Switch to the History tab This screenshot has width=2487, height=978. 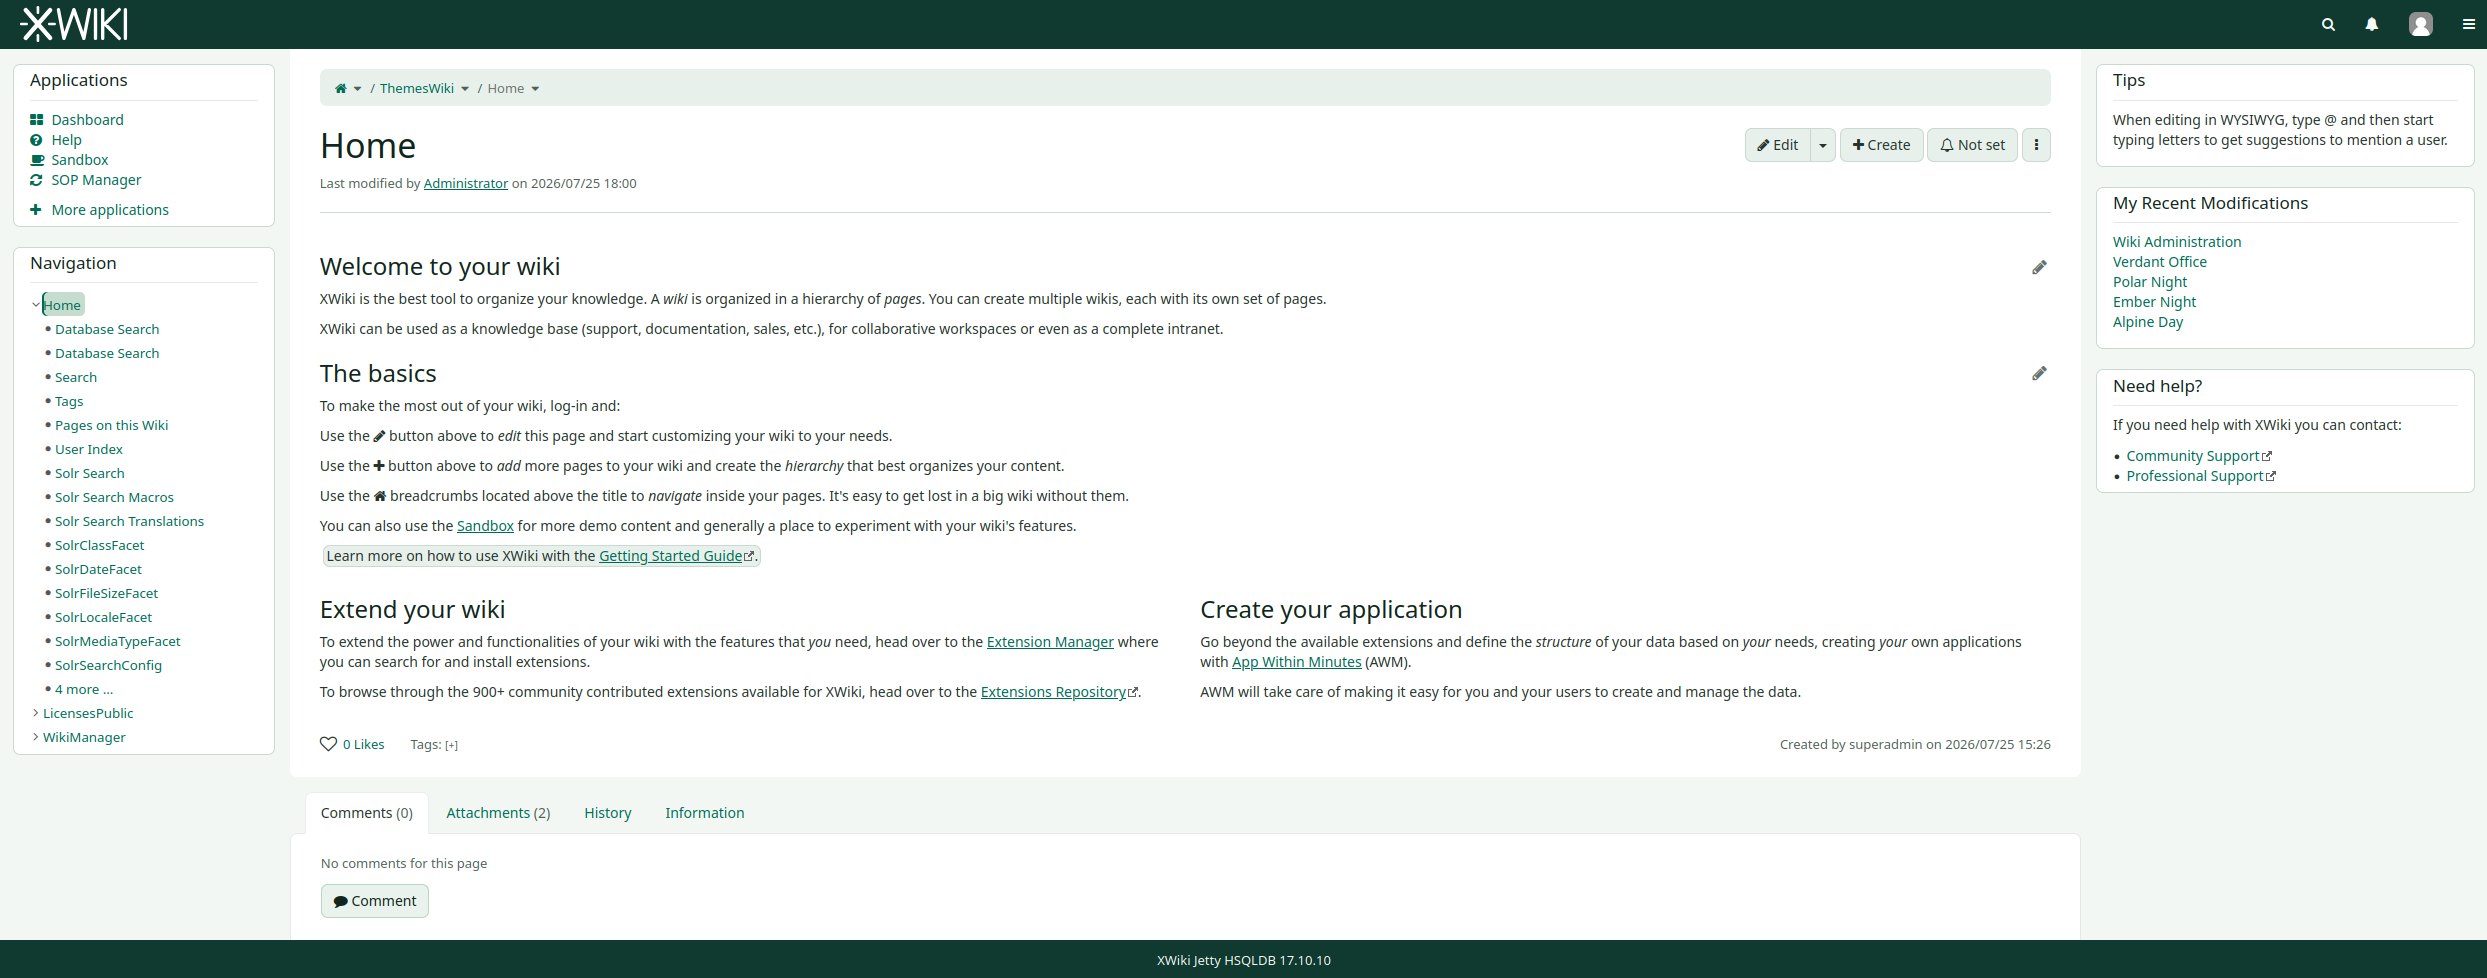pos(608,813)
